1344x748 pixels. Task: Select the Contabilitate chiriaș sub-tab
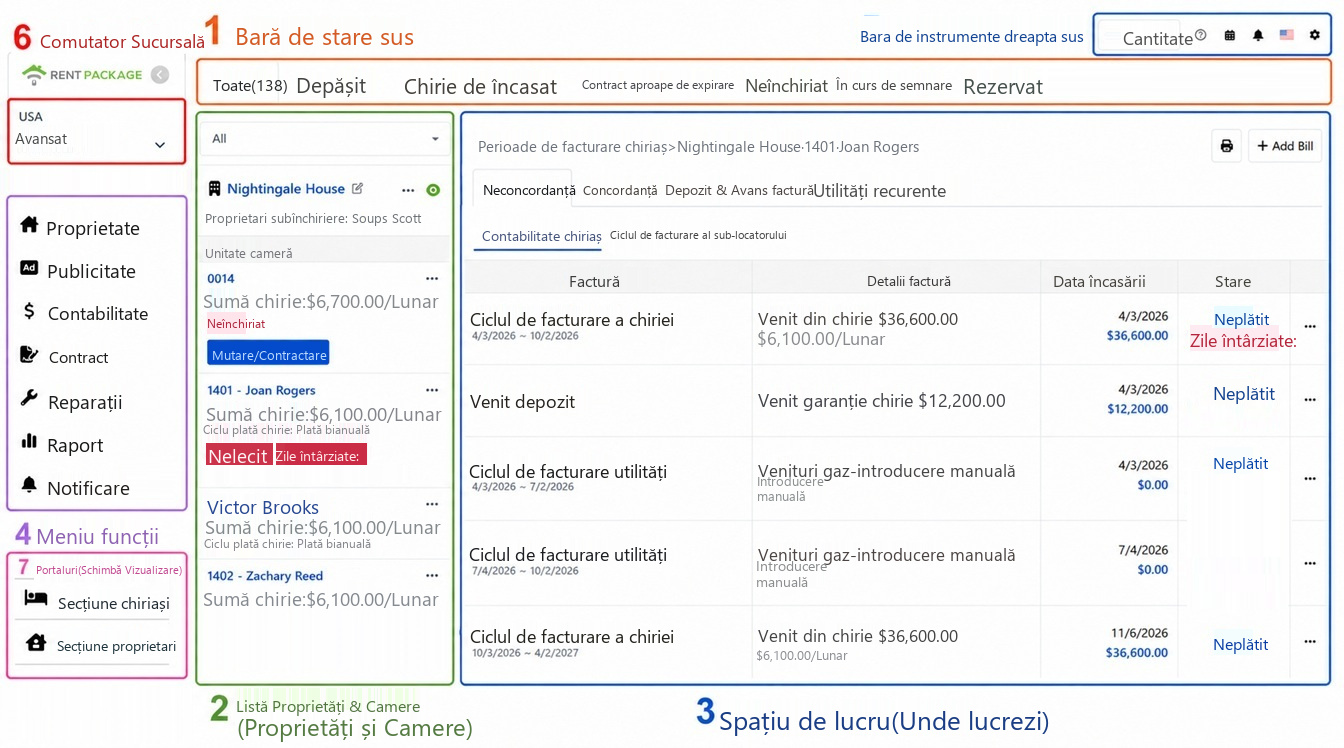click(x=541, y=237)
